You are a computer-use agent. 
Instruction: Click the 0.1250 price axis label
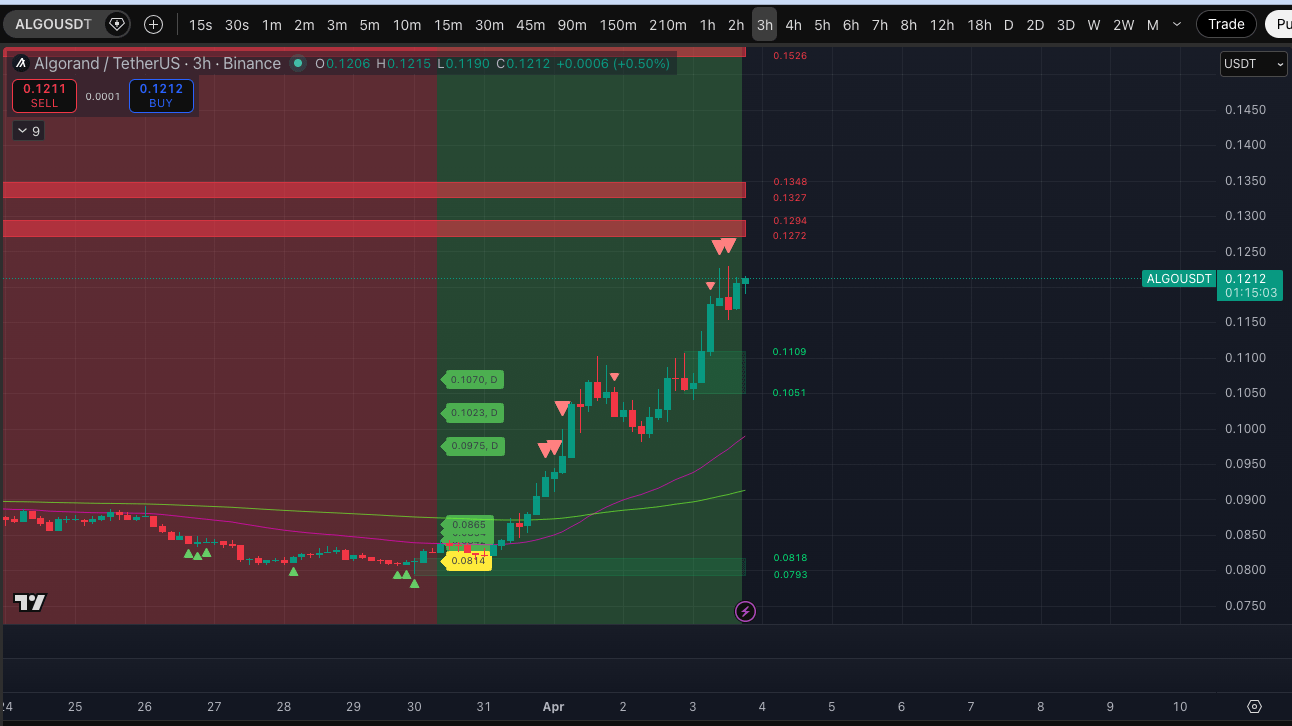point(1245,251)
